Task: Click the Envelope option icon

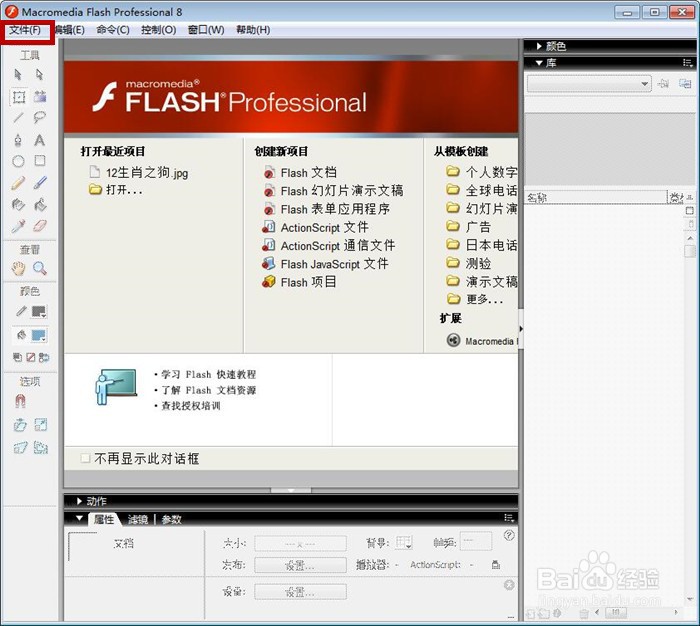Action: pos(41,447)
